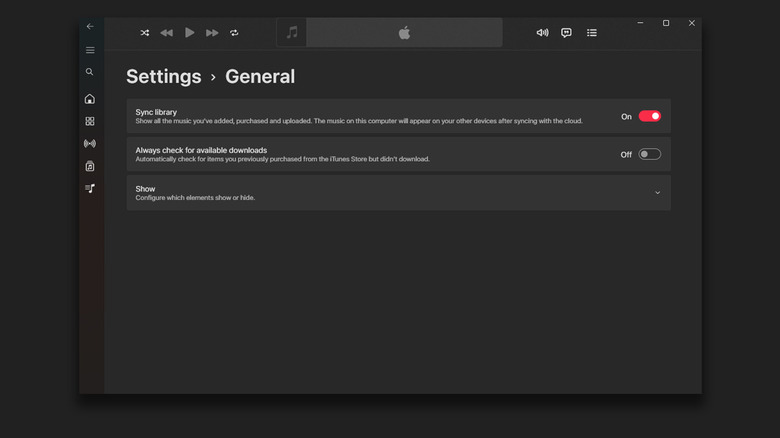This screenshot has width=780, height=438.
Task: Show the lyrics panel
Action: click(566, 33)
